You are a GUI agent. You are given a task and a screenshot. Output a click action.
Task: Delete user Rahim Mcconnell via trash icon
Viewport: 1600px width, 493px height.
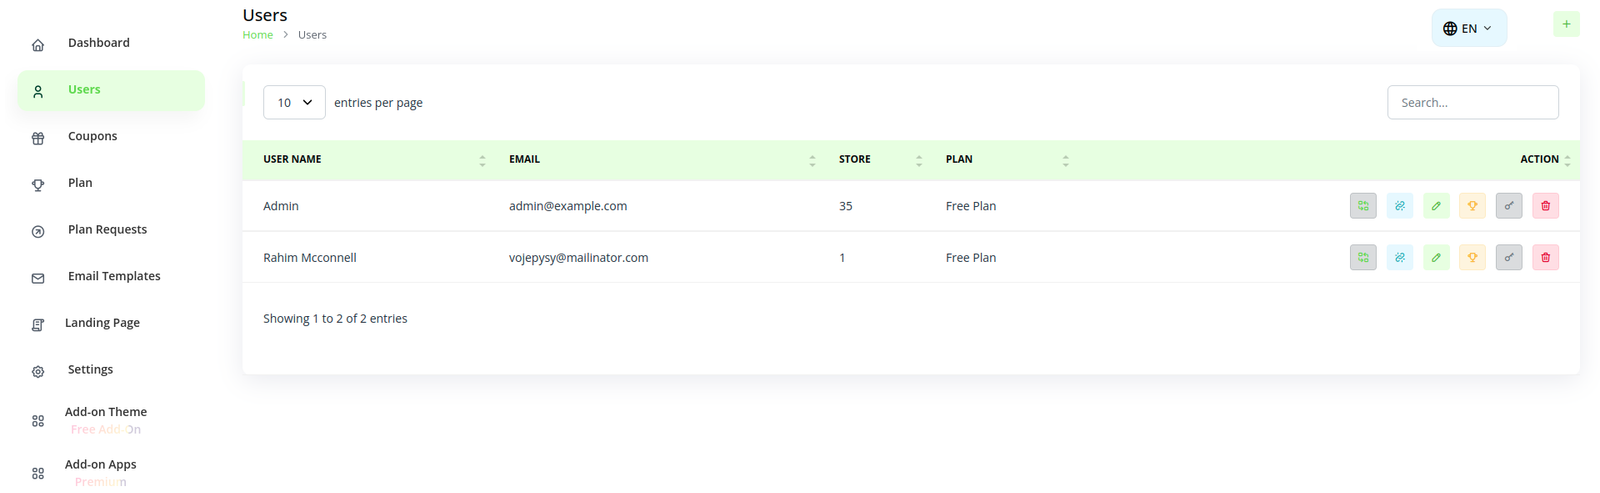point(1545,258)
